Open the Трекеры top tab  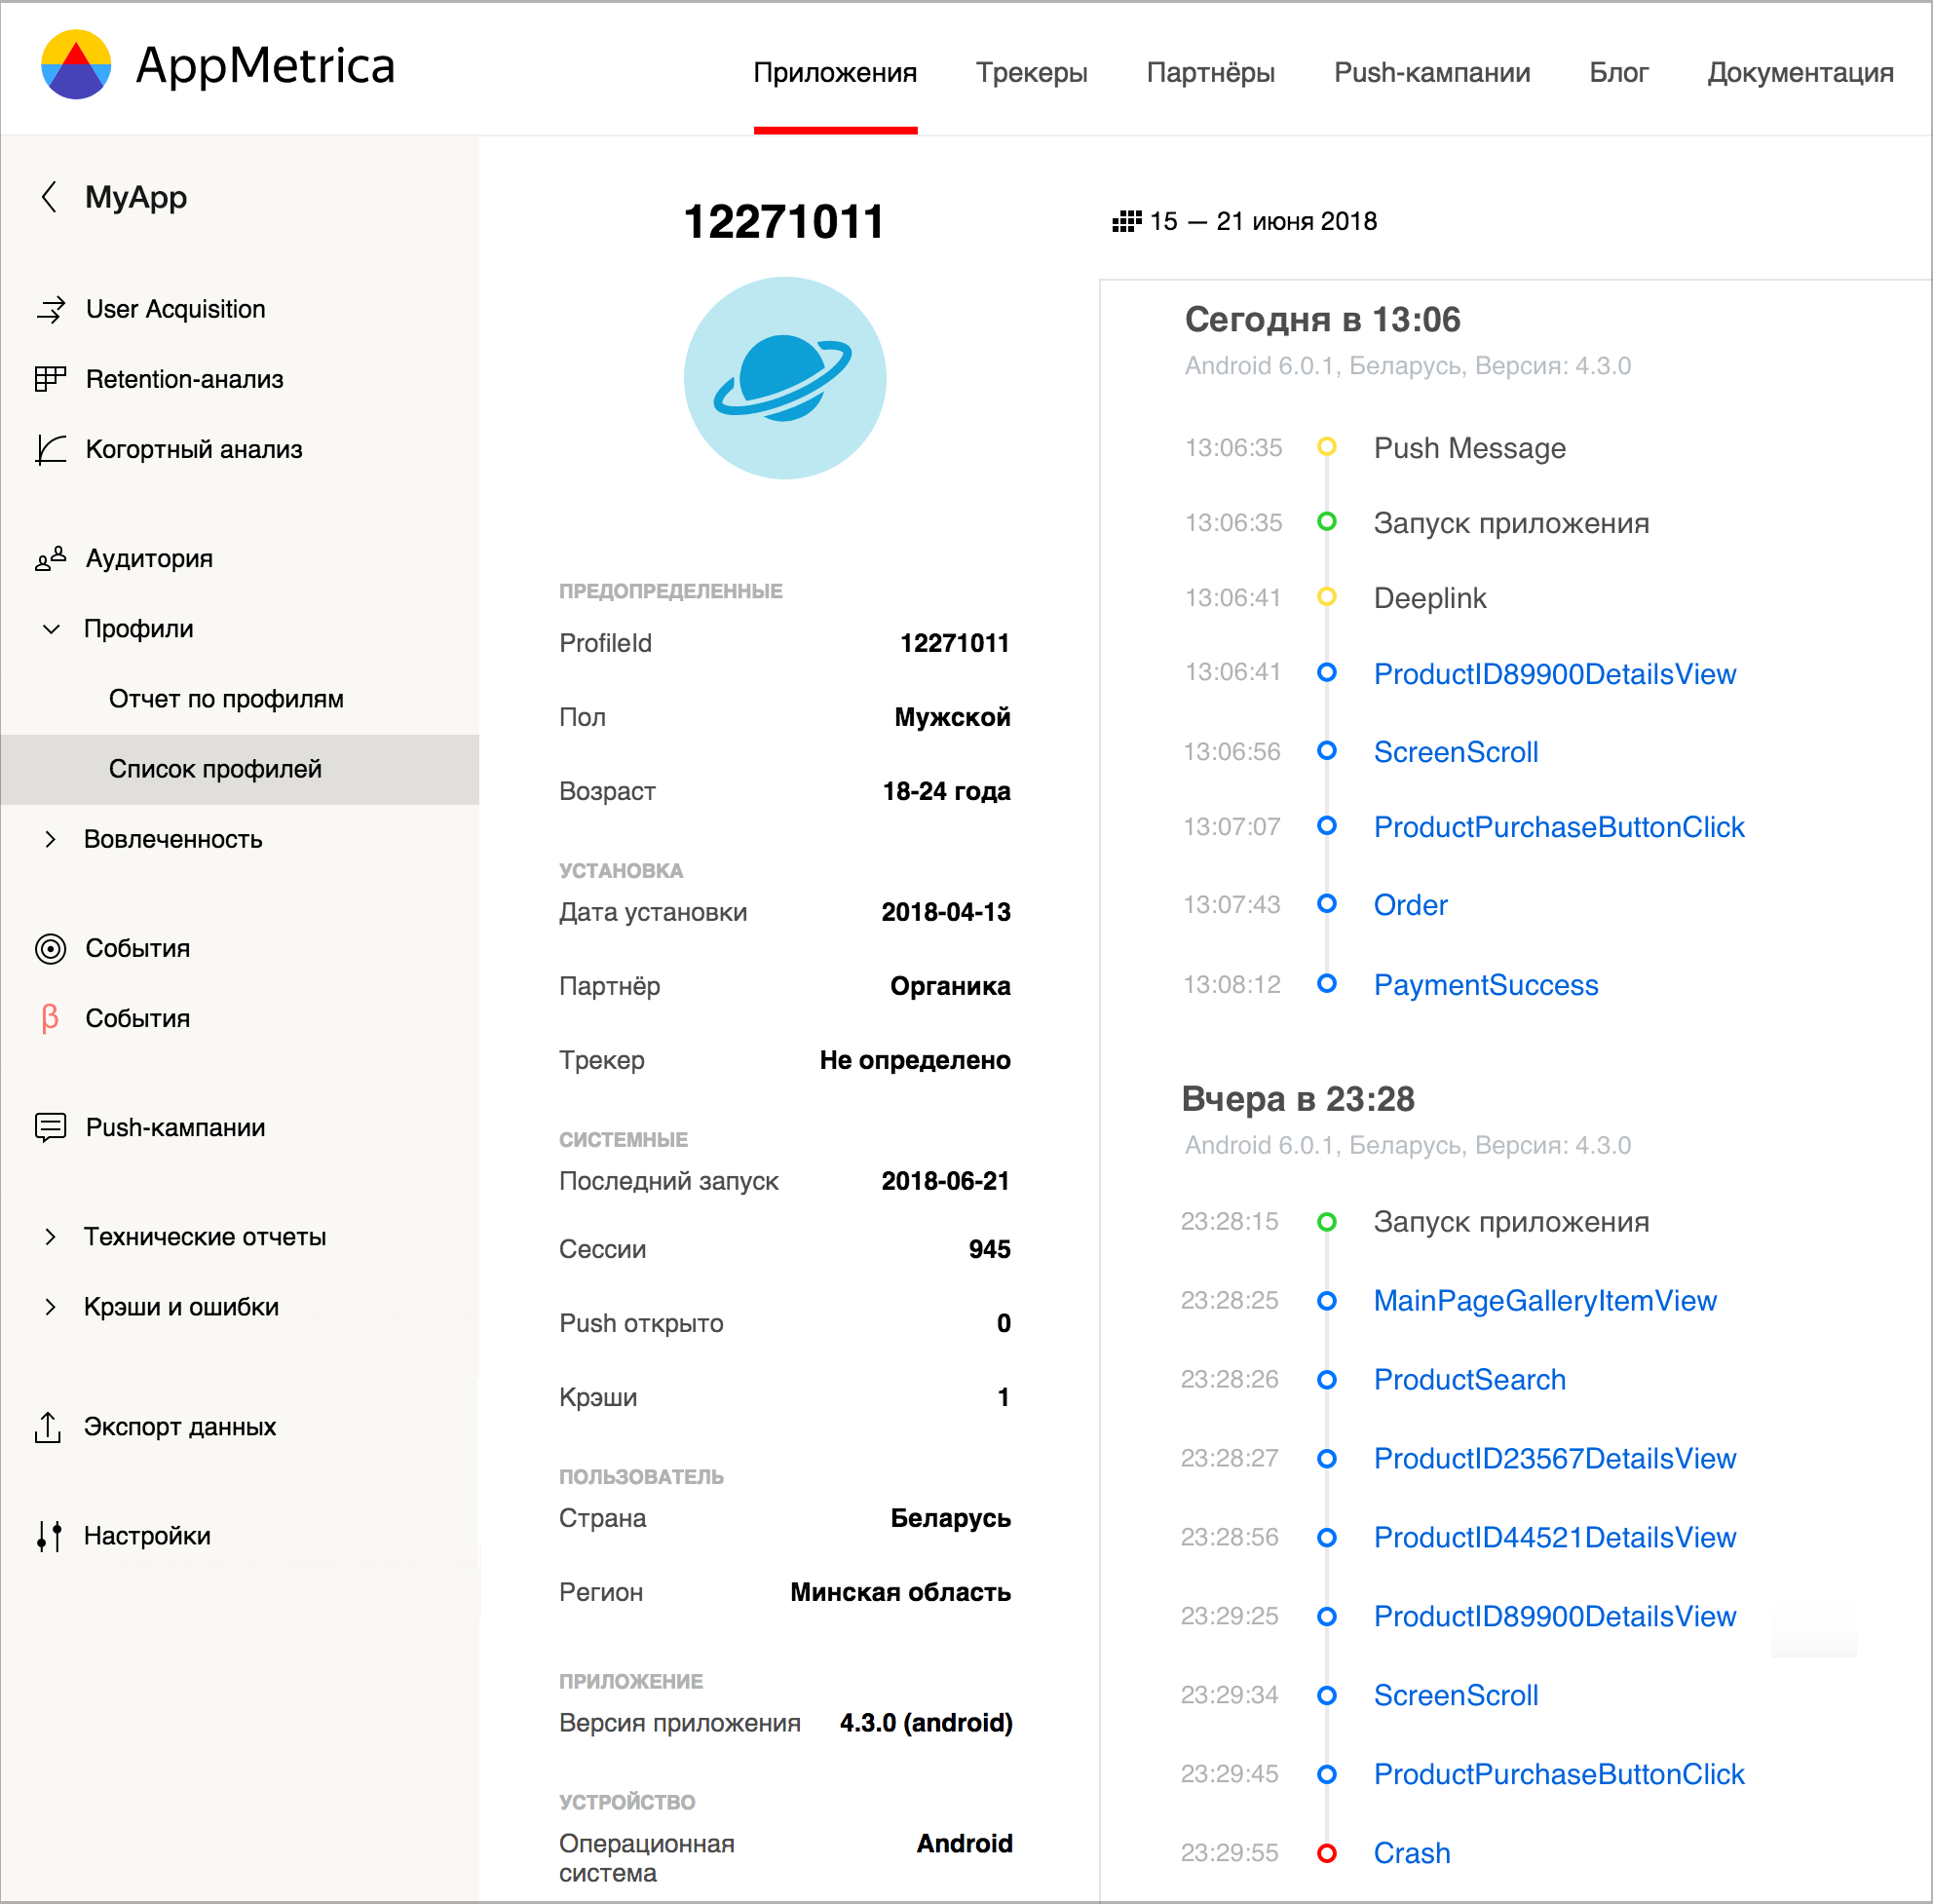(1031, 73)
